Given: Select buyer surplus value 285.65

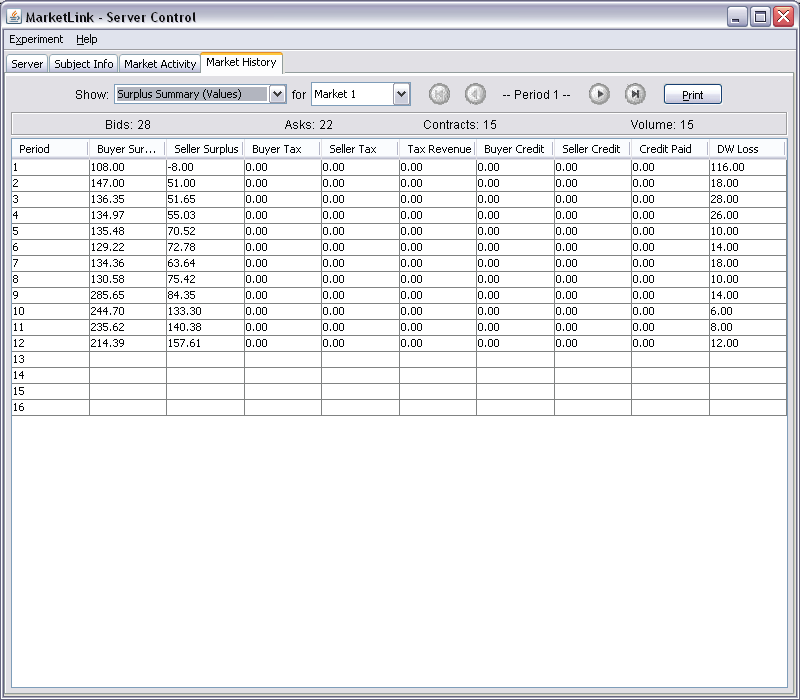Looking at the screenshot, I should (128, 295).
